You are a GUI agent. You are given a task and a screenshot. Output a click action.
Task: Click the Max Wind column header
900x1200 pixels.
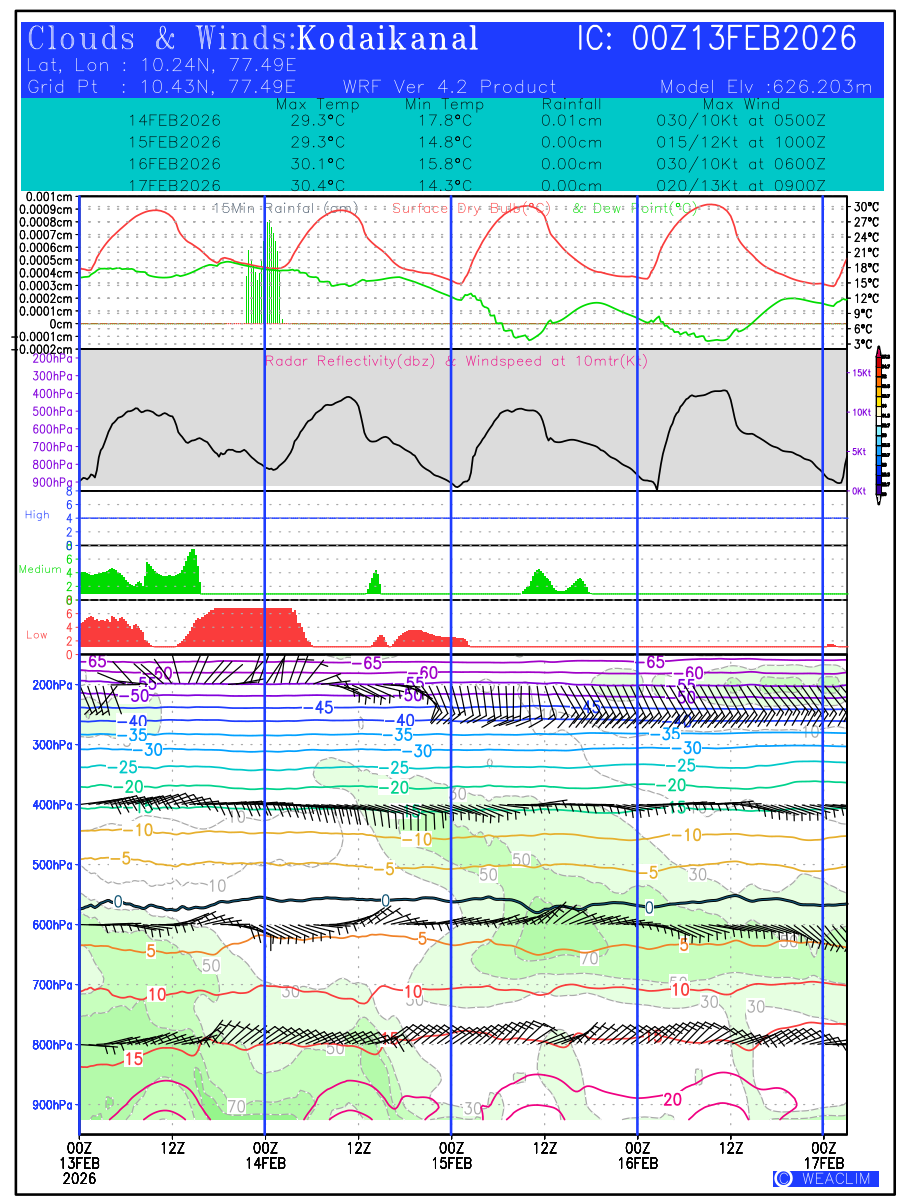pos(740,104)
